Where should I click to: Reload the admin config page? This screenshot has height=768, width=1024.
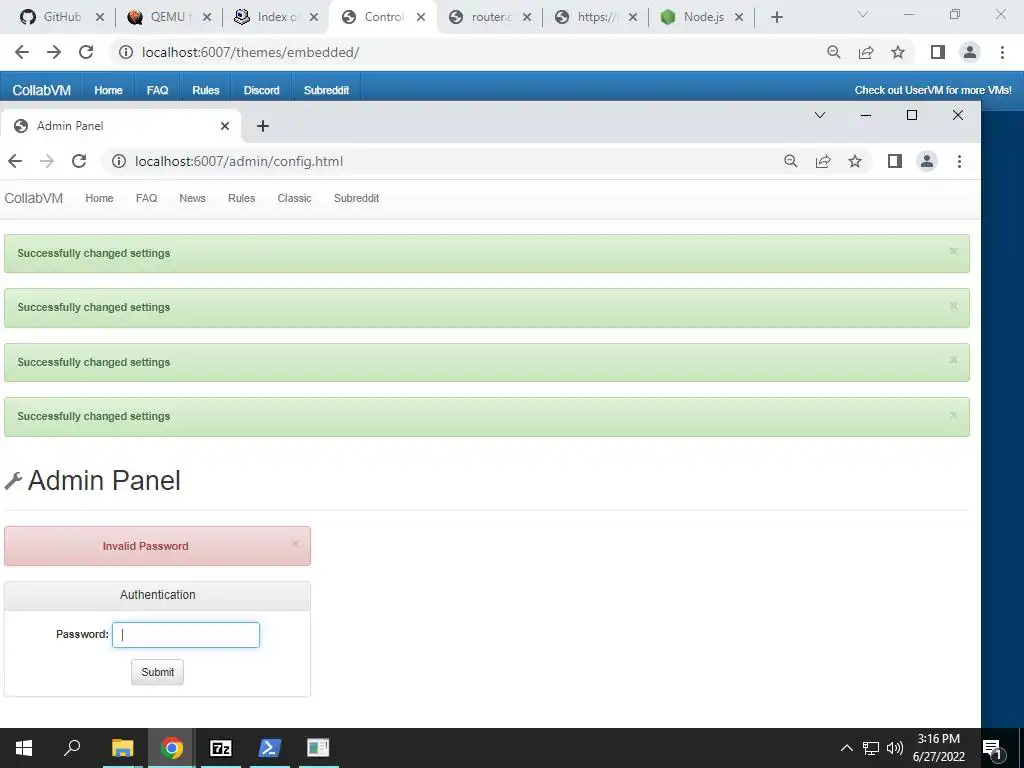pos(79,161)
